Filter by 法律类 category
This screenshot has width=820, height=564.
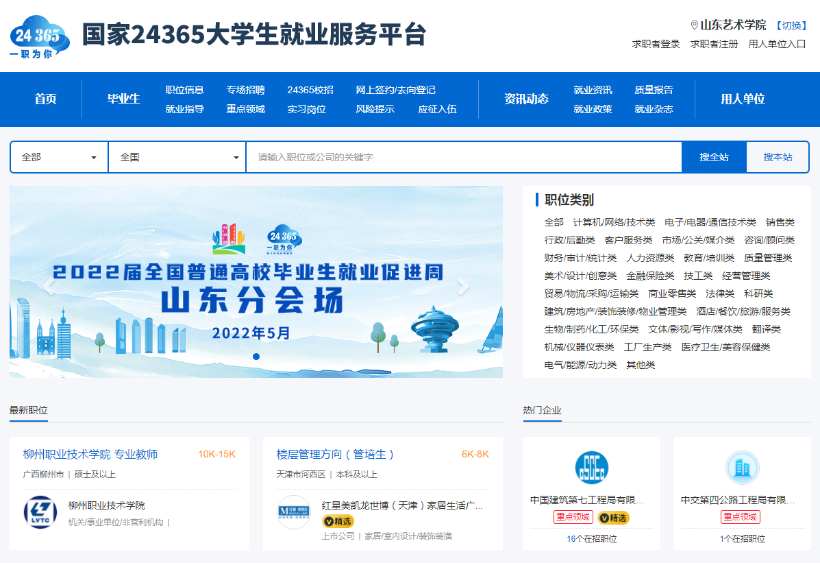720,294
